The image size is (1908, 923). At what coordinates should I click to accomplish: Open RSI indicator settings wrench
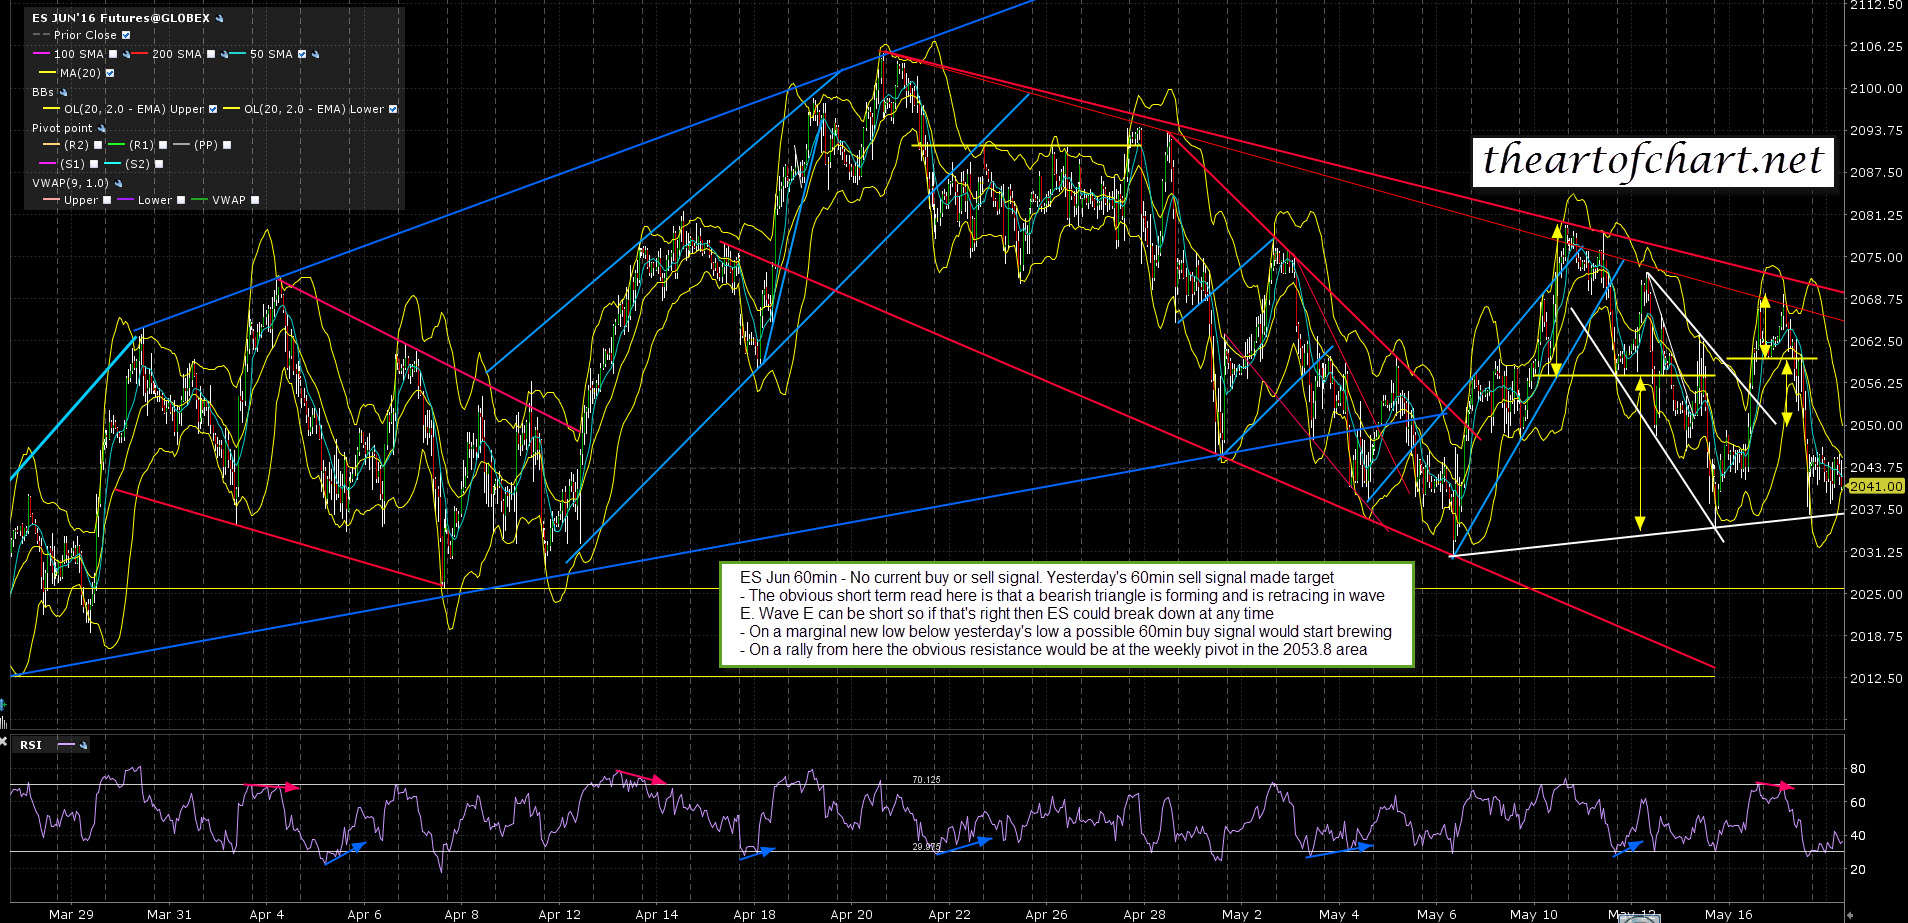(x=83, y=745)
